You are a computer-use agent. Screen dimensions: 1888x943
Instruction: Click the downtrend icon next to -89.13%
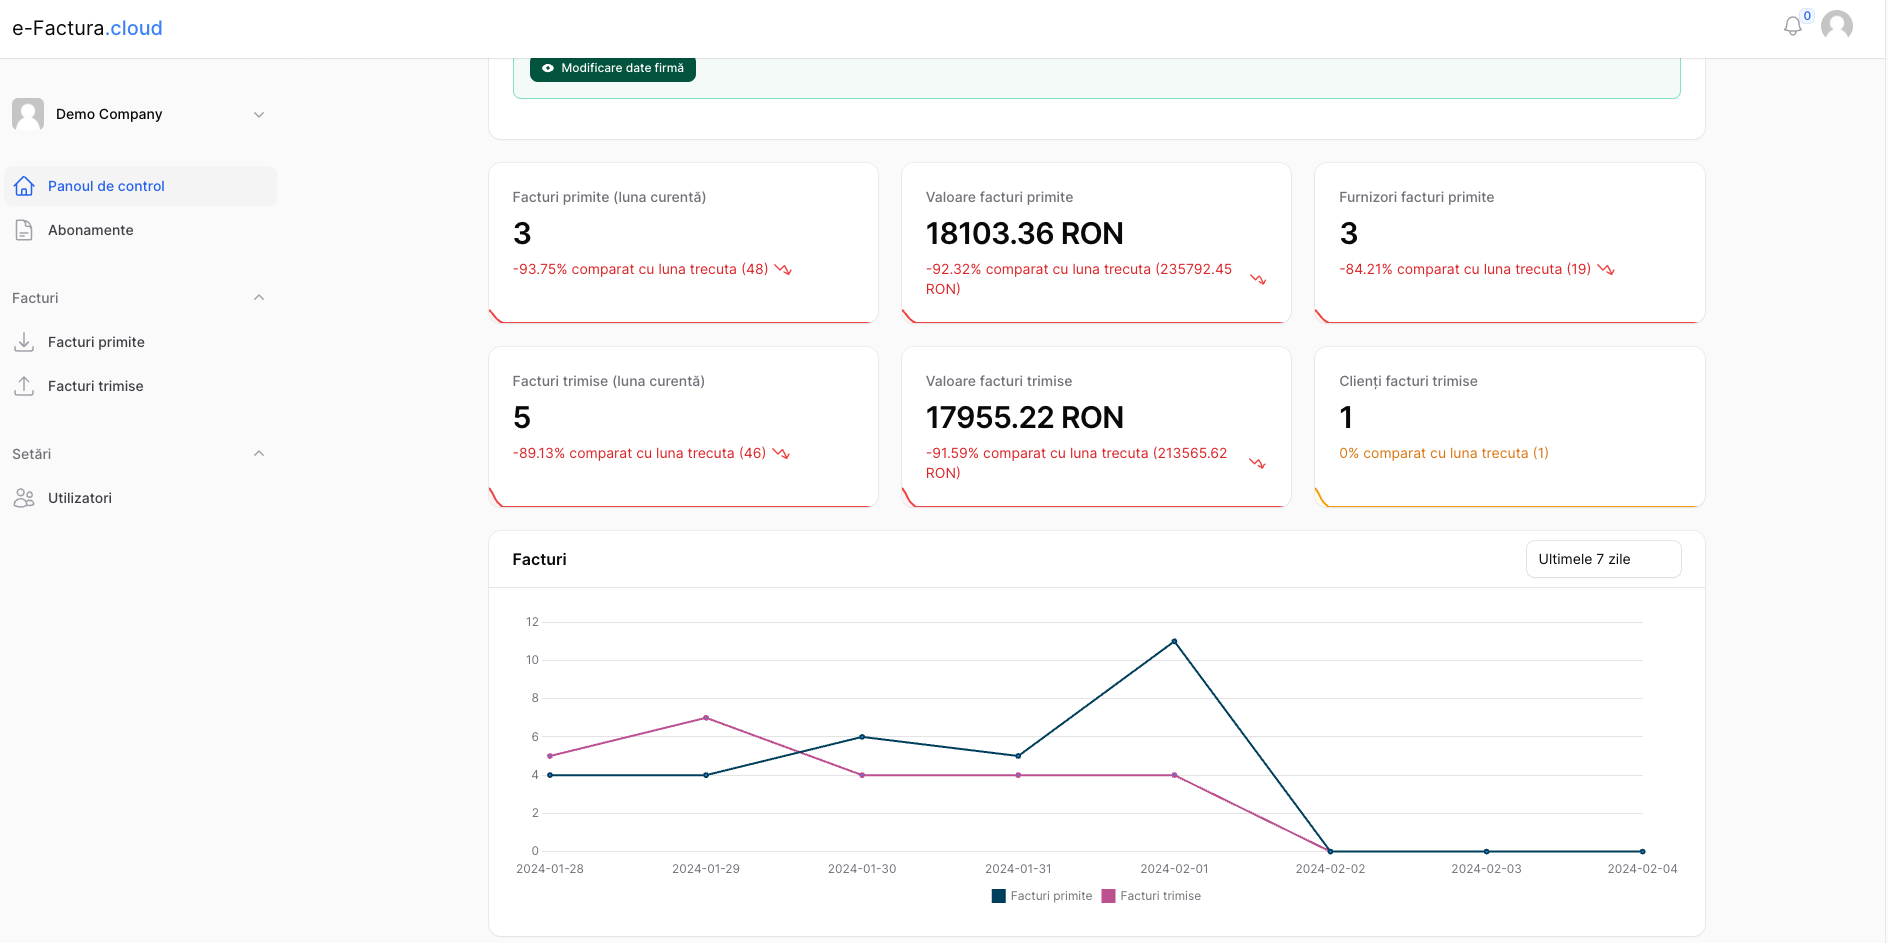tap(781, 453)
